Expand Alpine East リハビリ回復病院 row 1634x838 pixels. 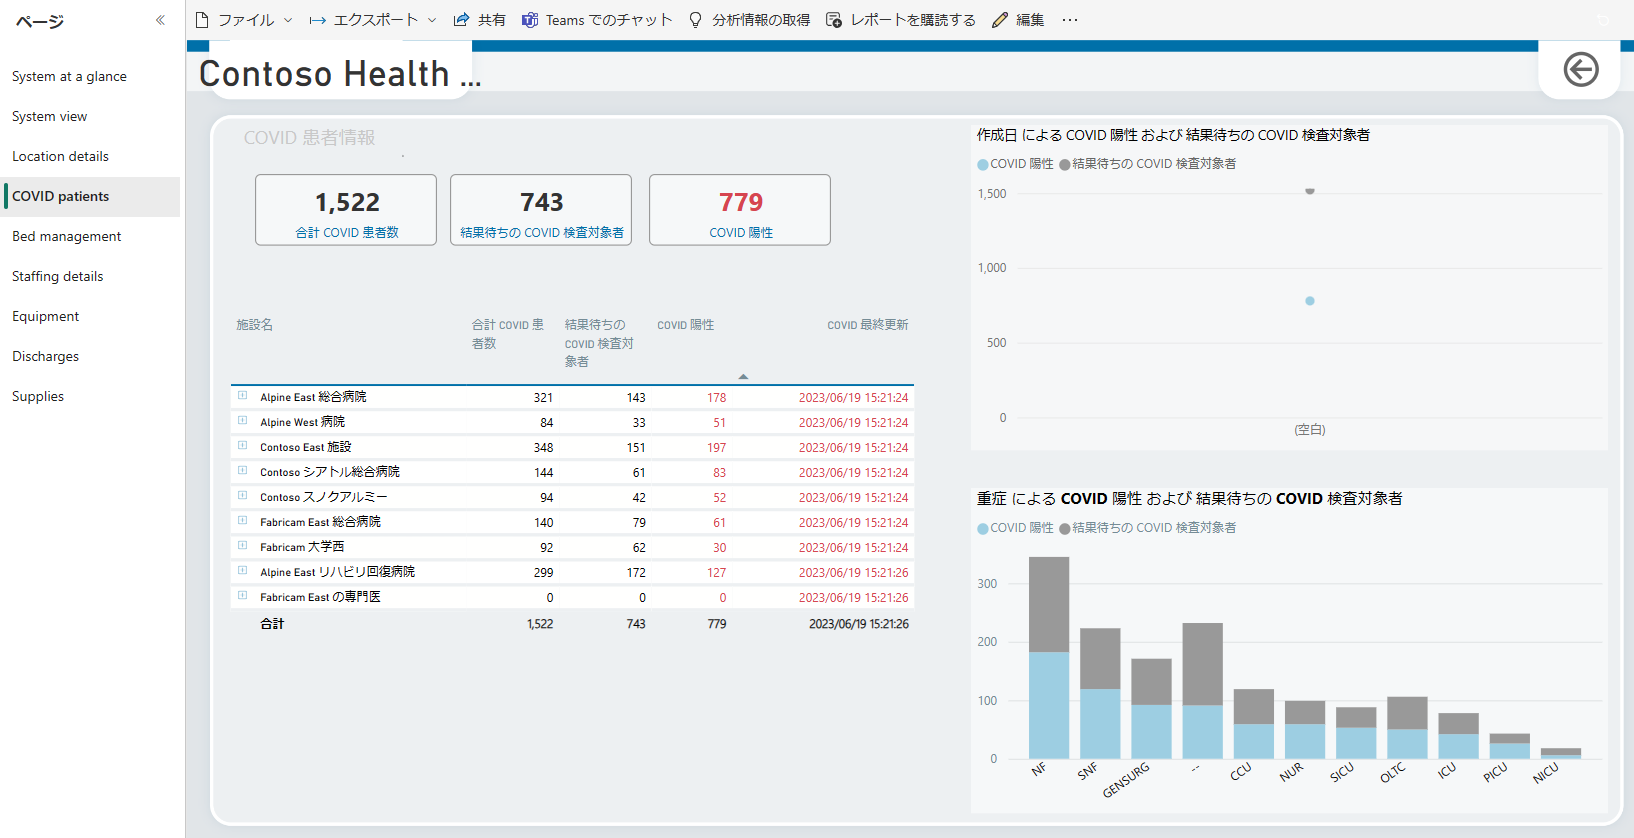(x=242, y=571)
